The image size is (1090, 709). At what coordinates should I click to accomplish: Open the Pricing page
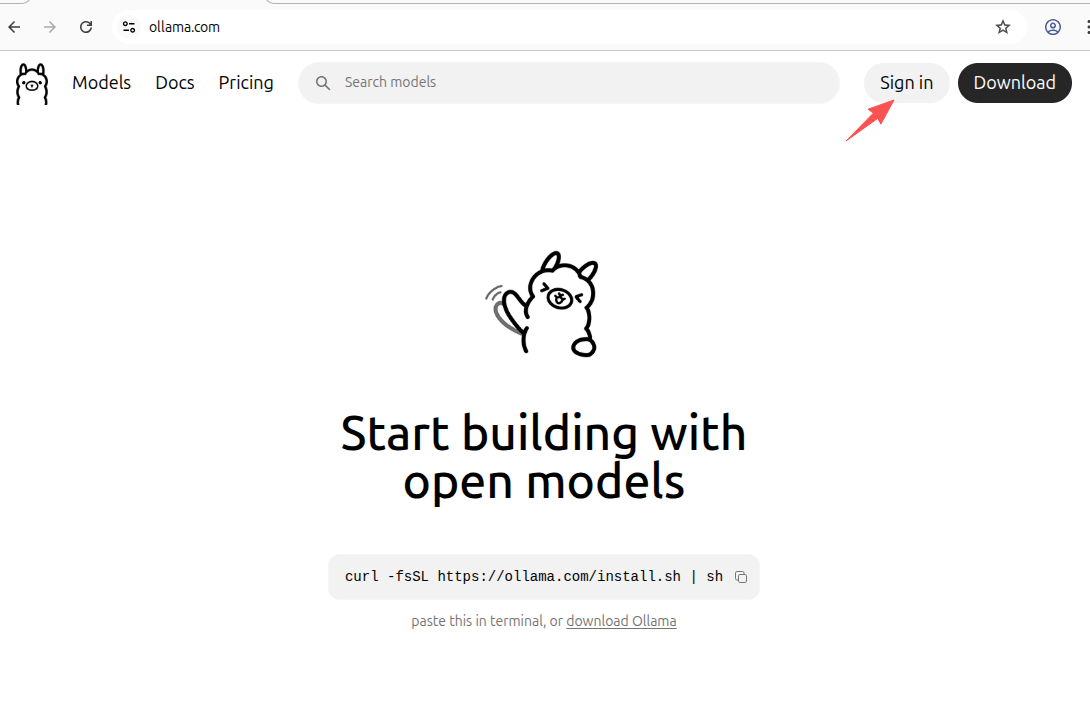(246, 83)
